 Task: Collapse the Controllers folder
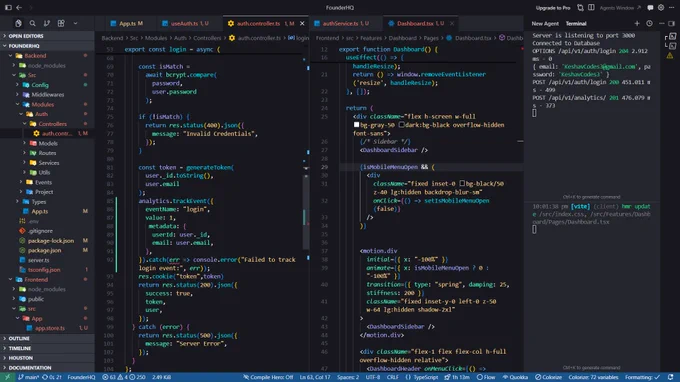47,124
